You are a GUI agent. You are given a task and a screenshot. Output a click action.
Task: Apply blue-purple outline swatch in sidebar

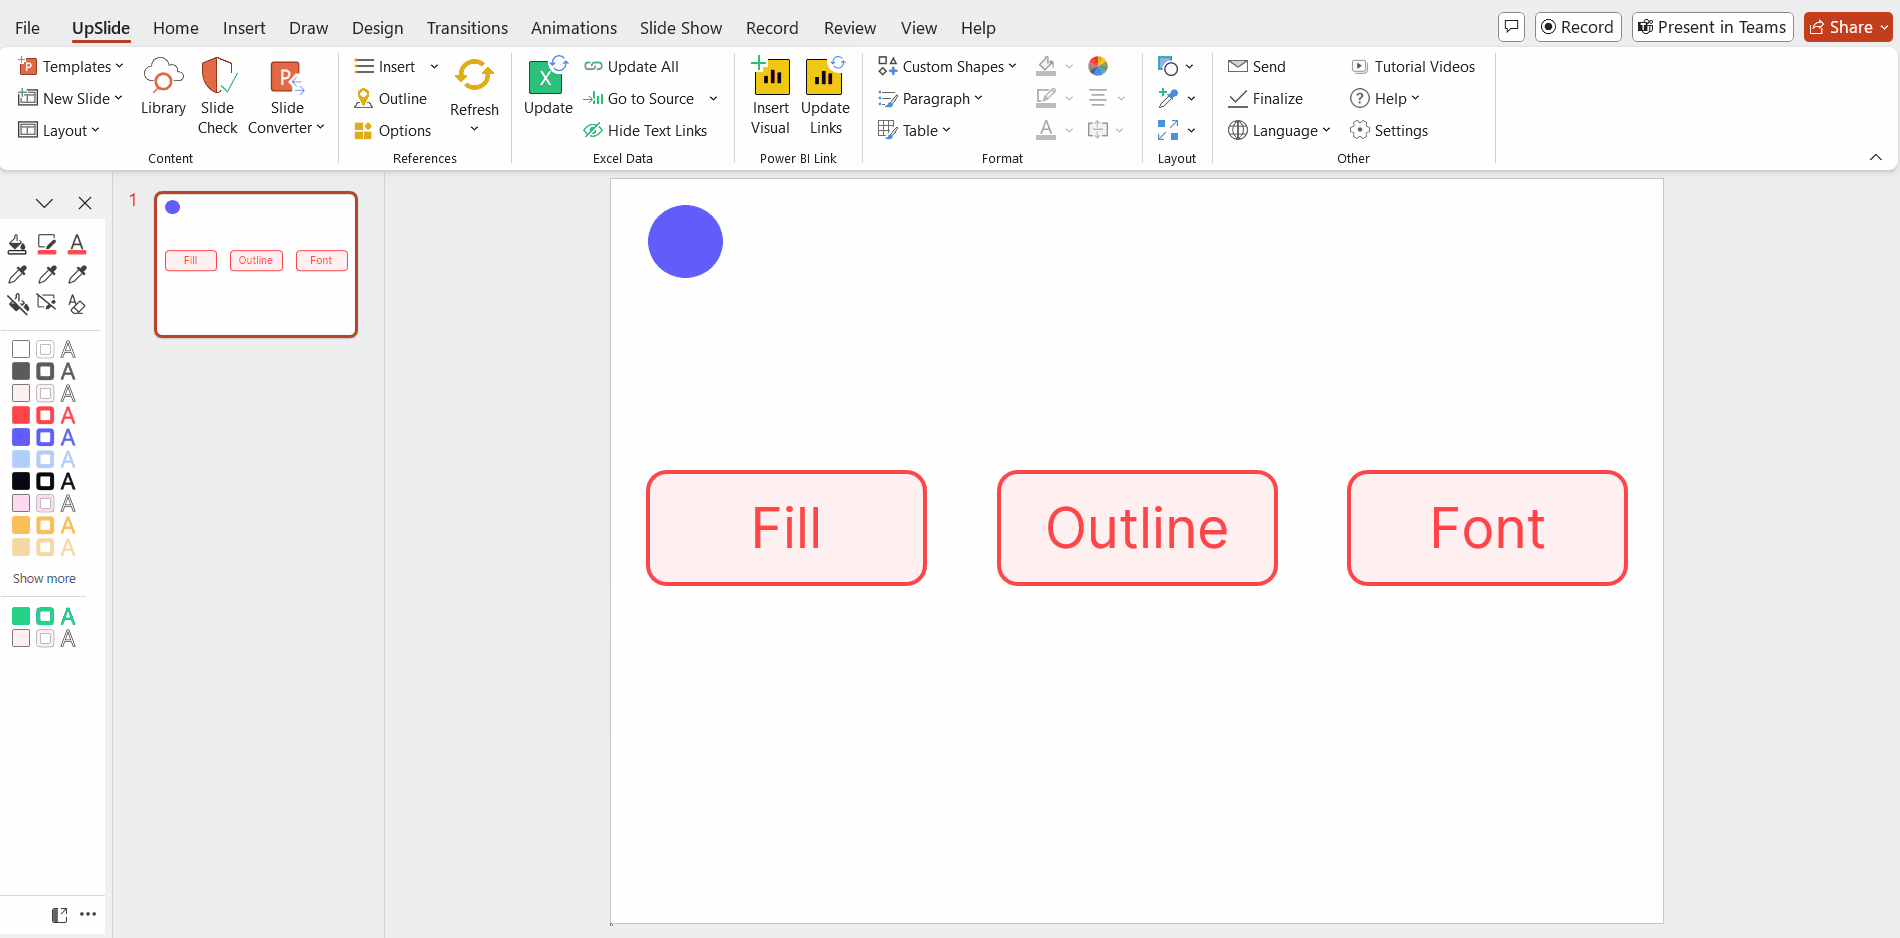coord(45,437)
